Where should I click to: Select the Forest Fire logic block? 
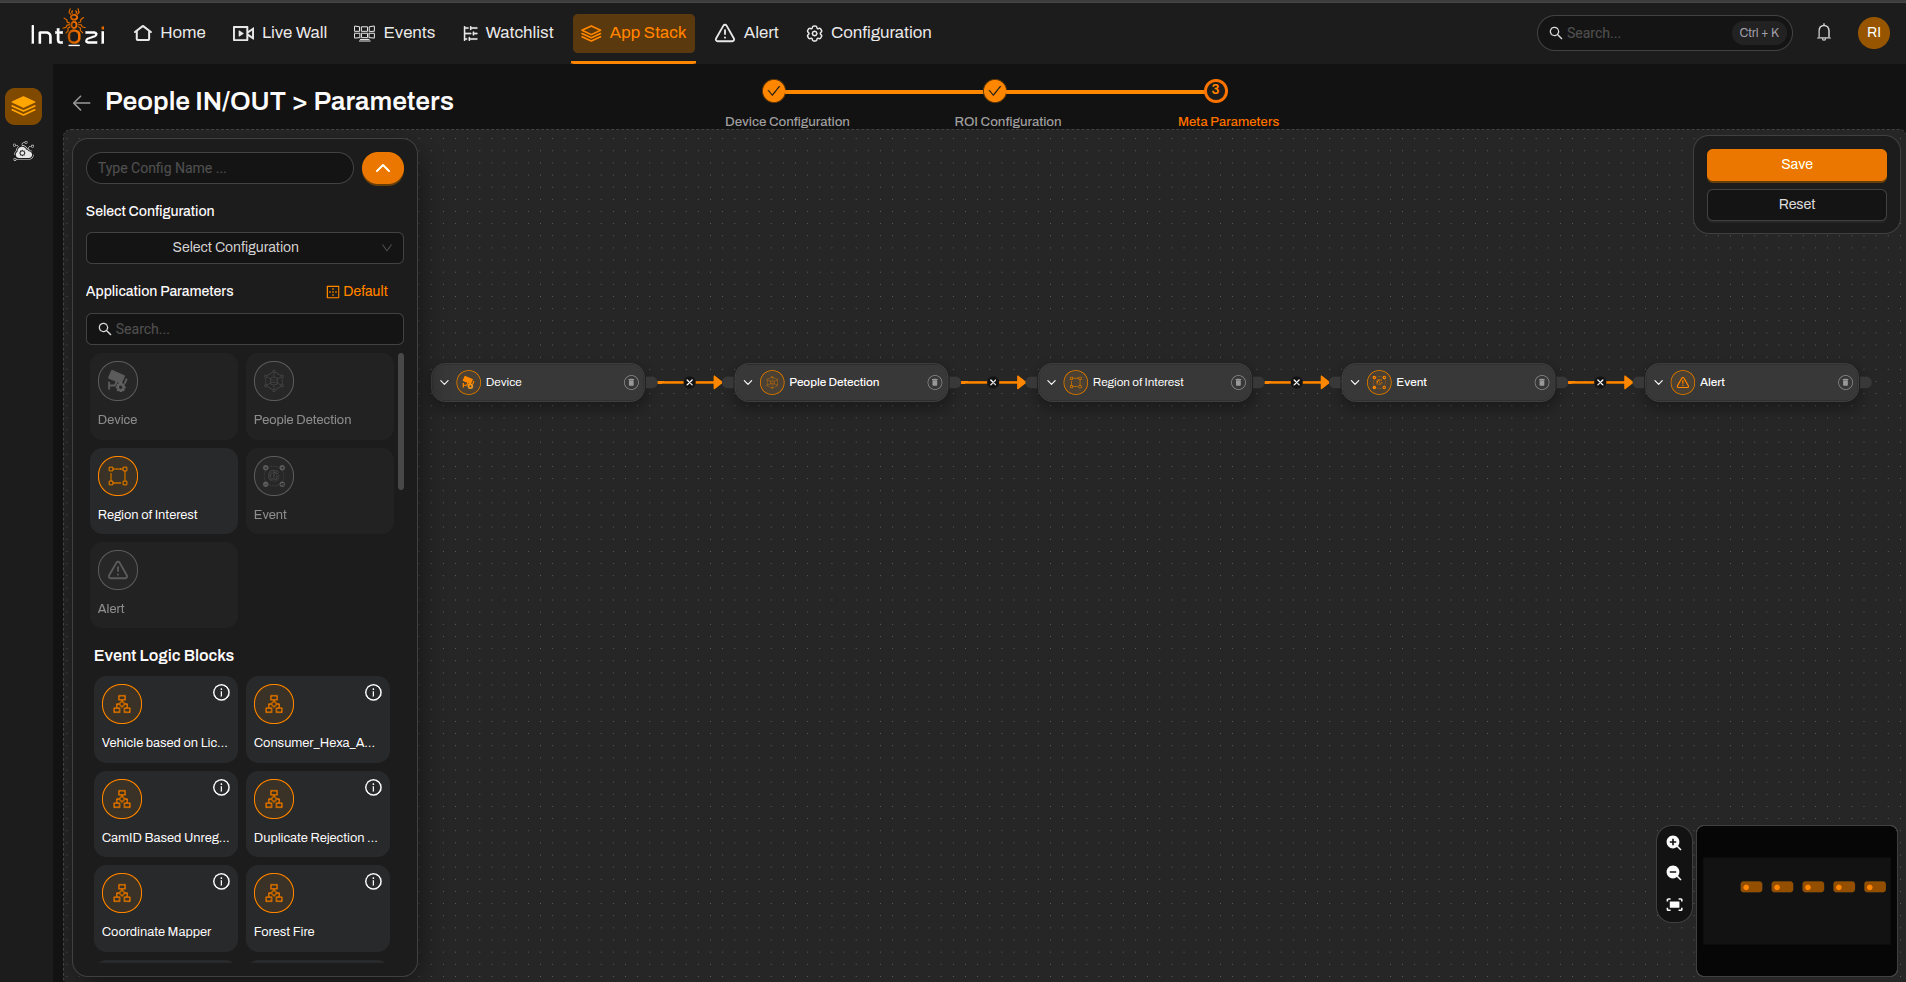317,908
